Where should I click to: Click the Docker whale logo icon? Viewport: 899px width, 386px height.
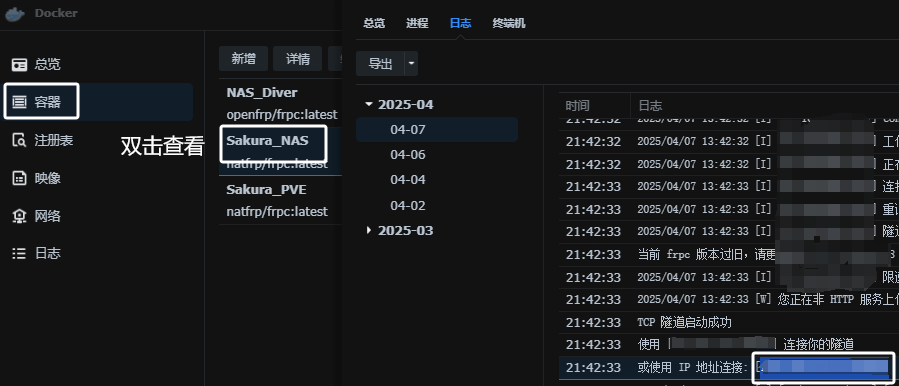point(15,14)
